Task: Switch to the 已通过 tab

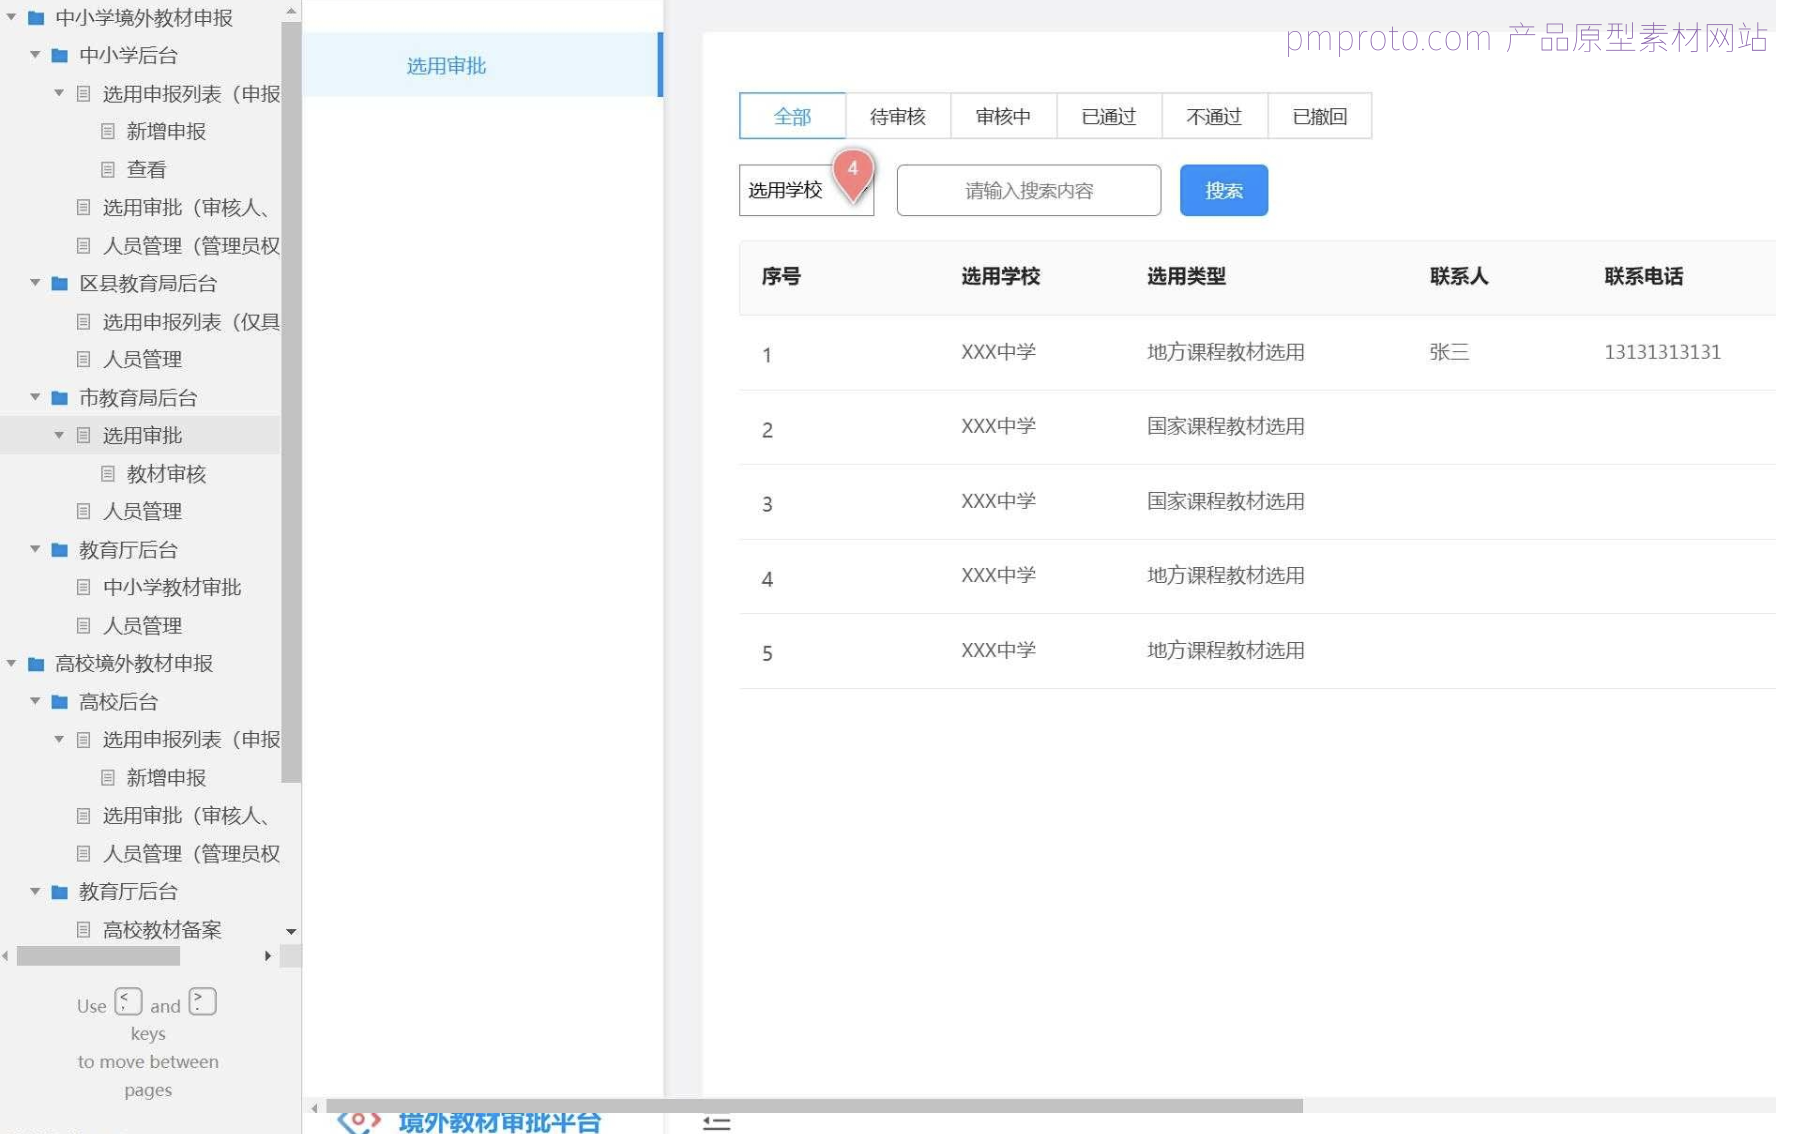Action: click(1109, 116)
